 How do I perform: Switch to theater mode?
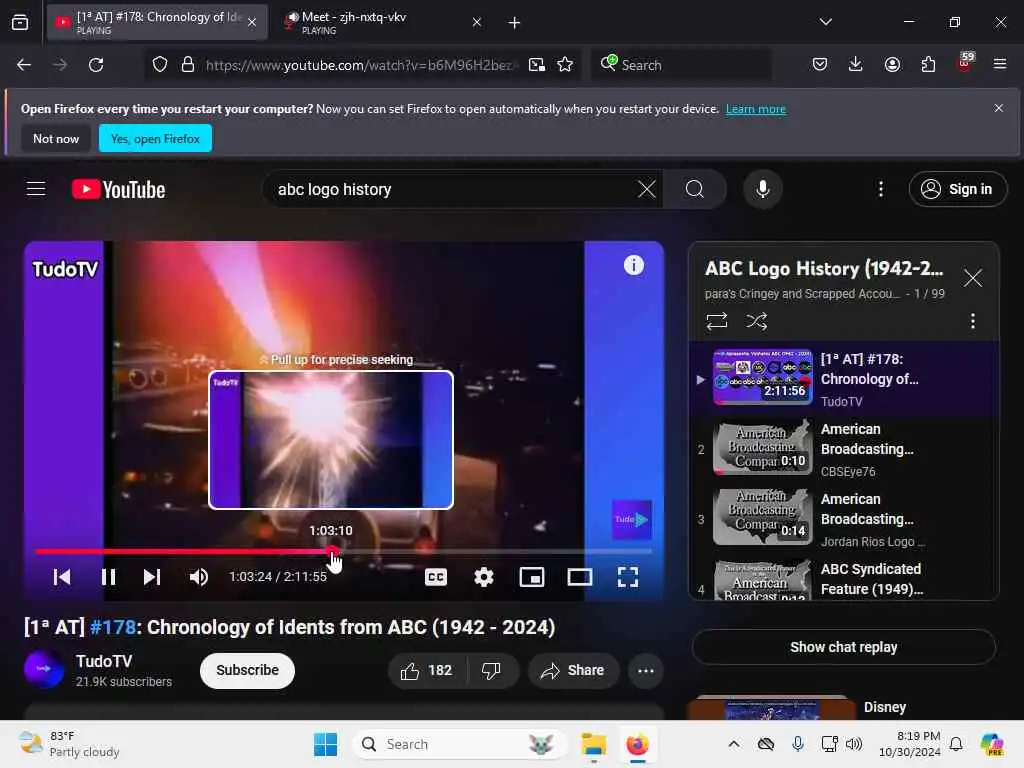pyautogui.click(x=580, y=577)
